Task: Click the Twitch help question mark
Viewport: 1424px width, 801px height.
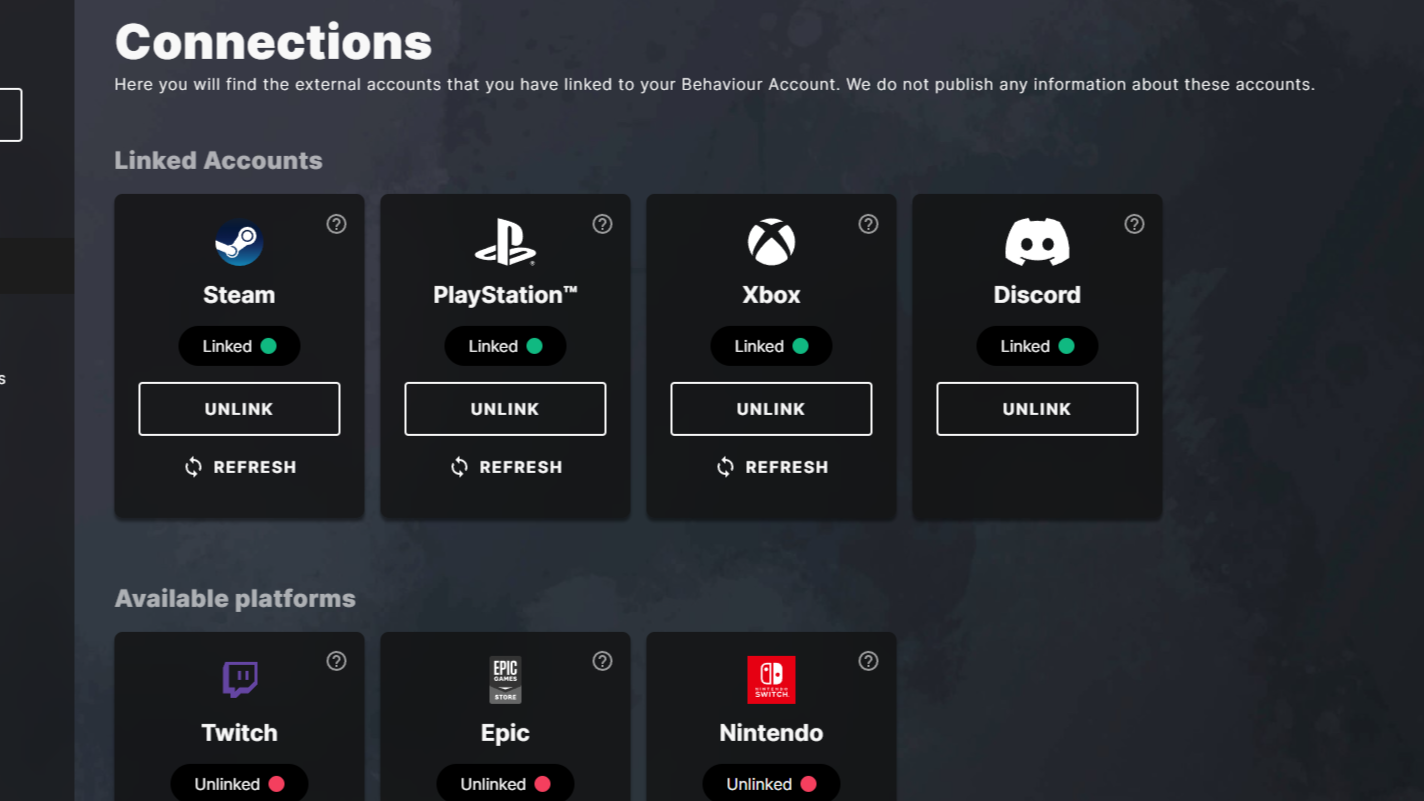Action: [336, 661]
